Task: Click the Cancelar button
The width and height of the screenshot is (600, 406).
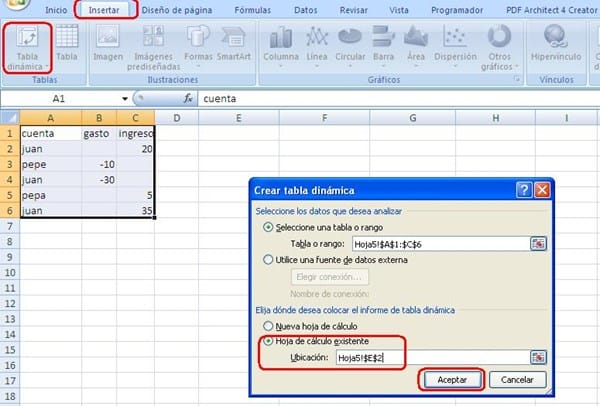Action: [x=517, y=380]
